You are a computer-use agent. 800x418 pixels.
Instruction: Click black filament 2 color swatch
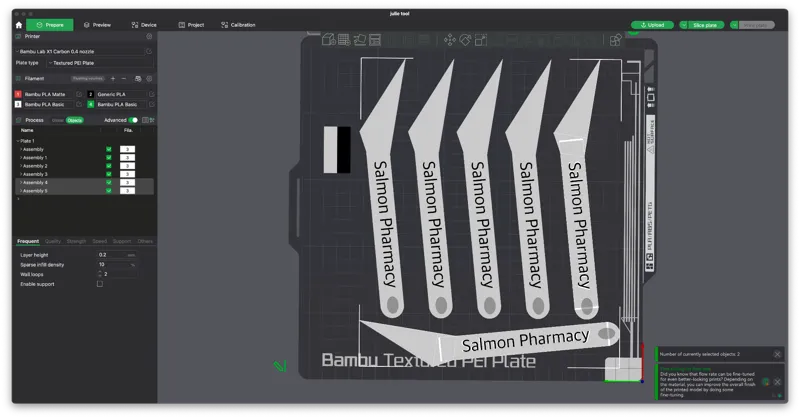tap(90, 94)
